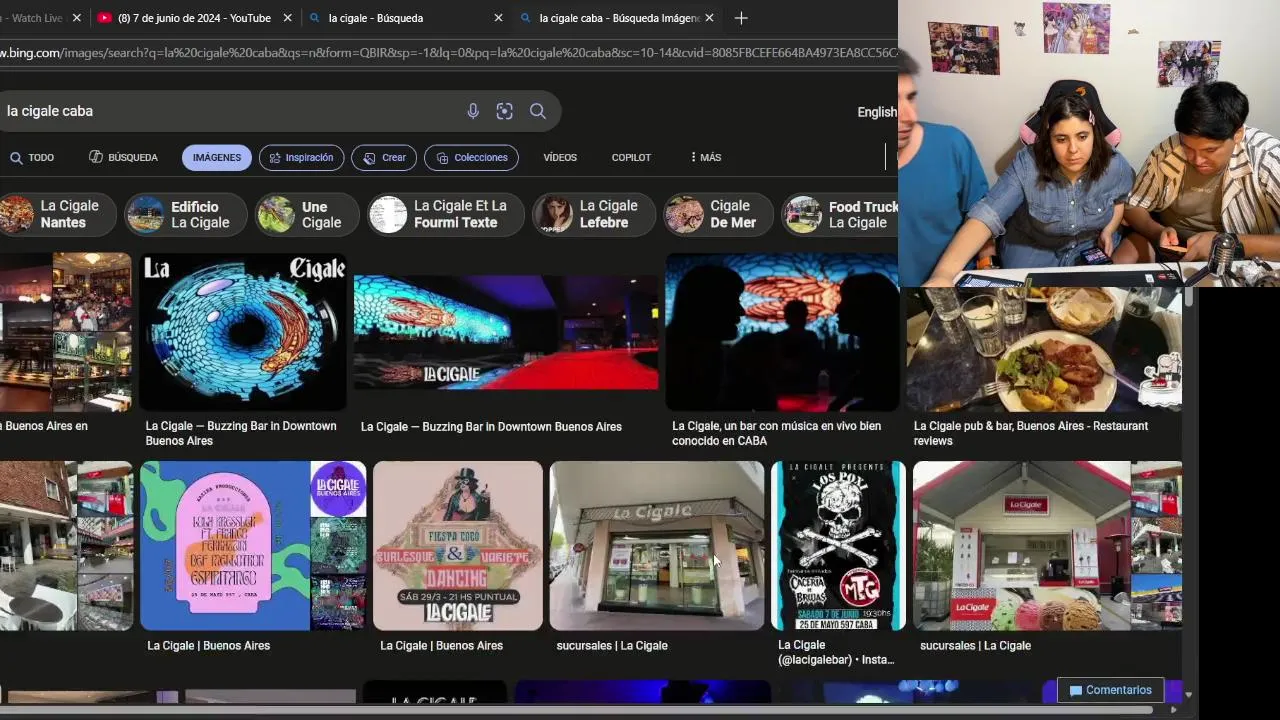Viewport: 1280px width, 720px height.
Task: Go to the VÍDEOS category
Action: click(x=560, y=157)
